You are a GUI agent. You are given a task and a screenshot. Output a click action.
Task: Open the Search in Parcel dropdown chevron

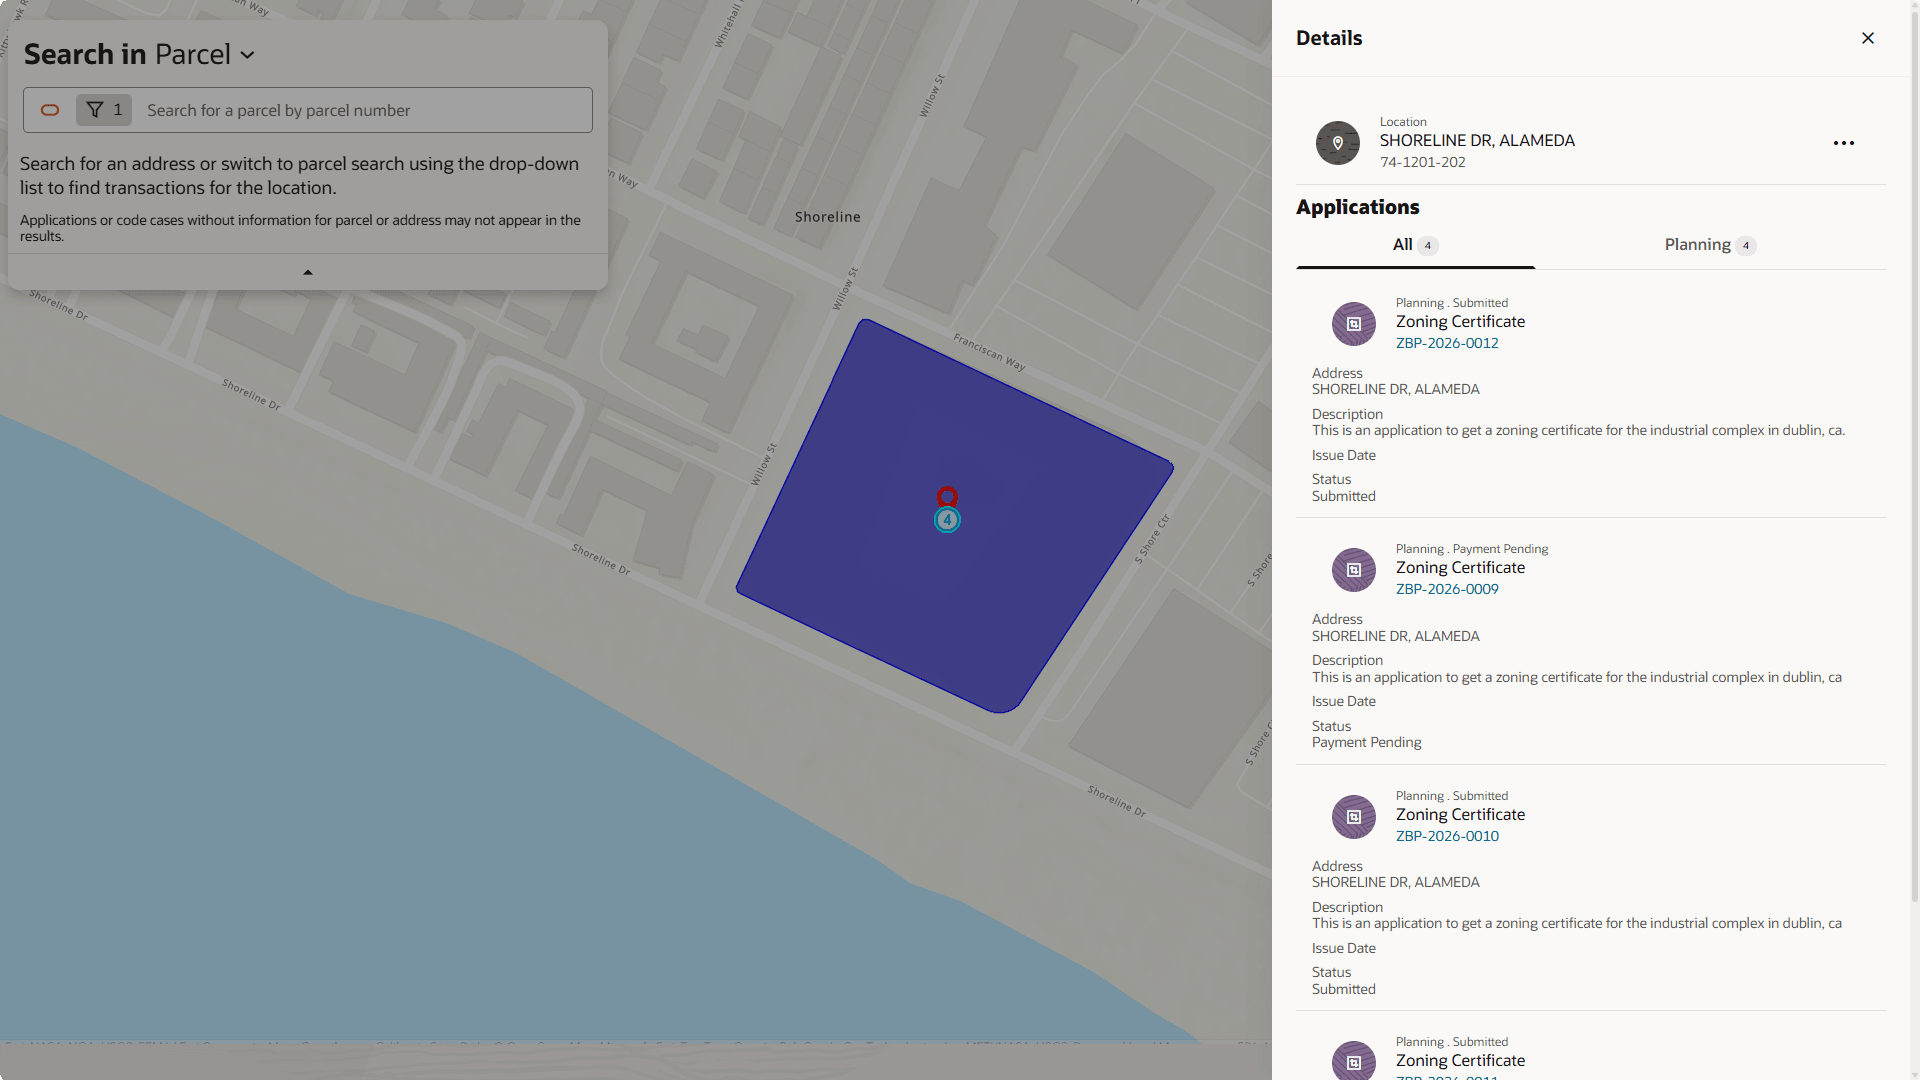pyautogui.click(x=247, y=55)
